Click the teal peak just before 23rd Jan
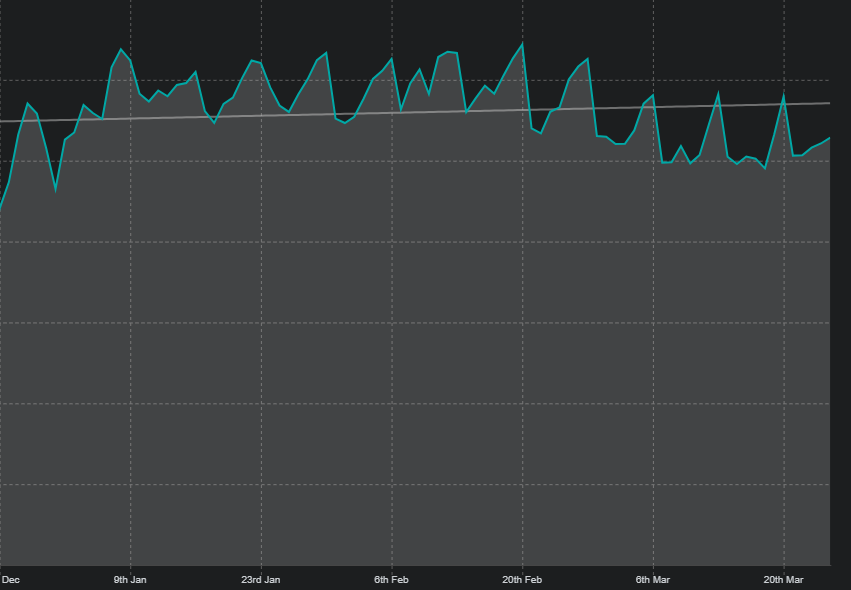The image size is (851, 590). click(252, 60)
